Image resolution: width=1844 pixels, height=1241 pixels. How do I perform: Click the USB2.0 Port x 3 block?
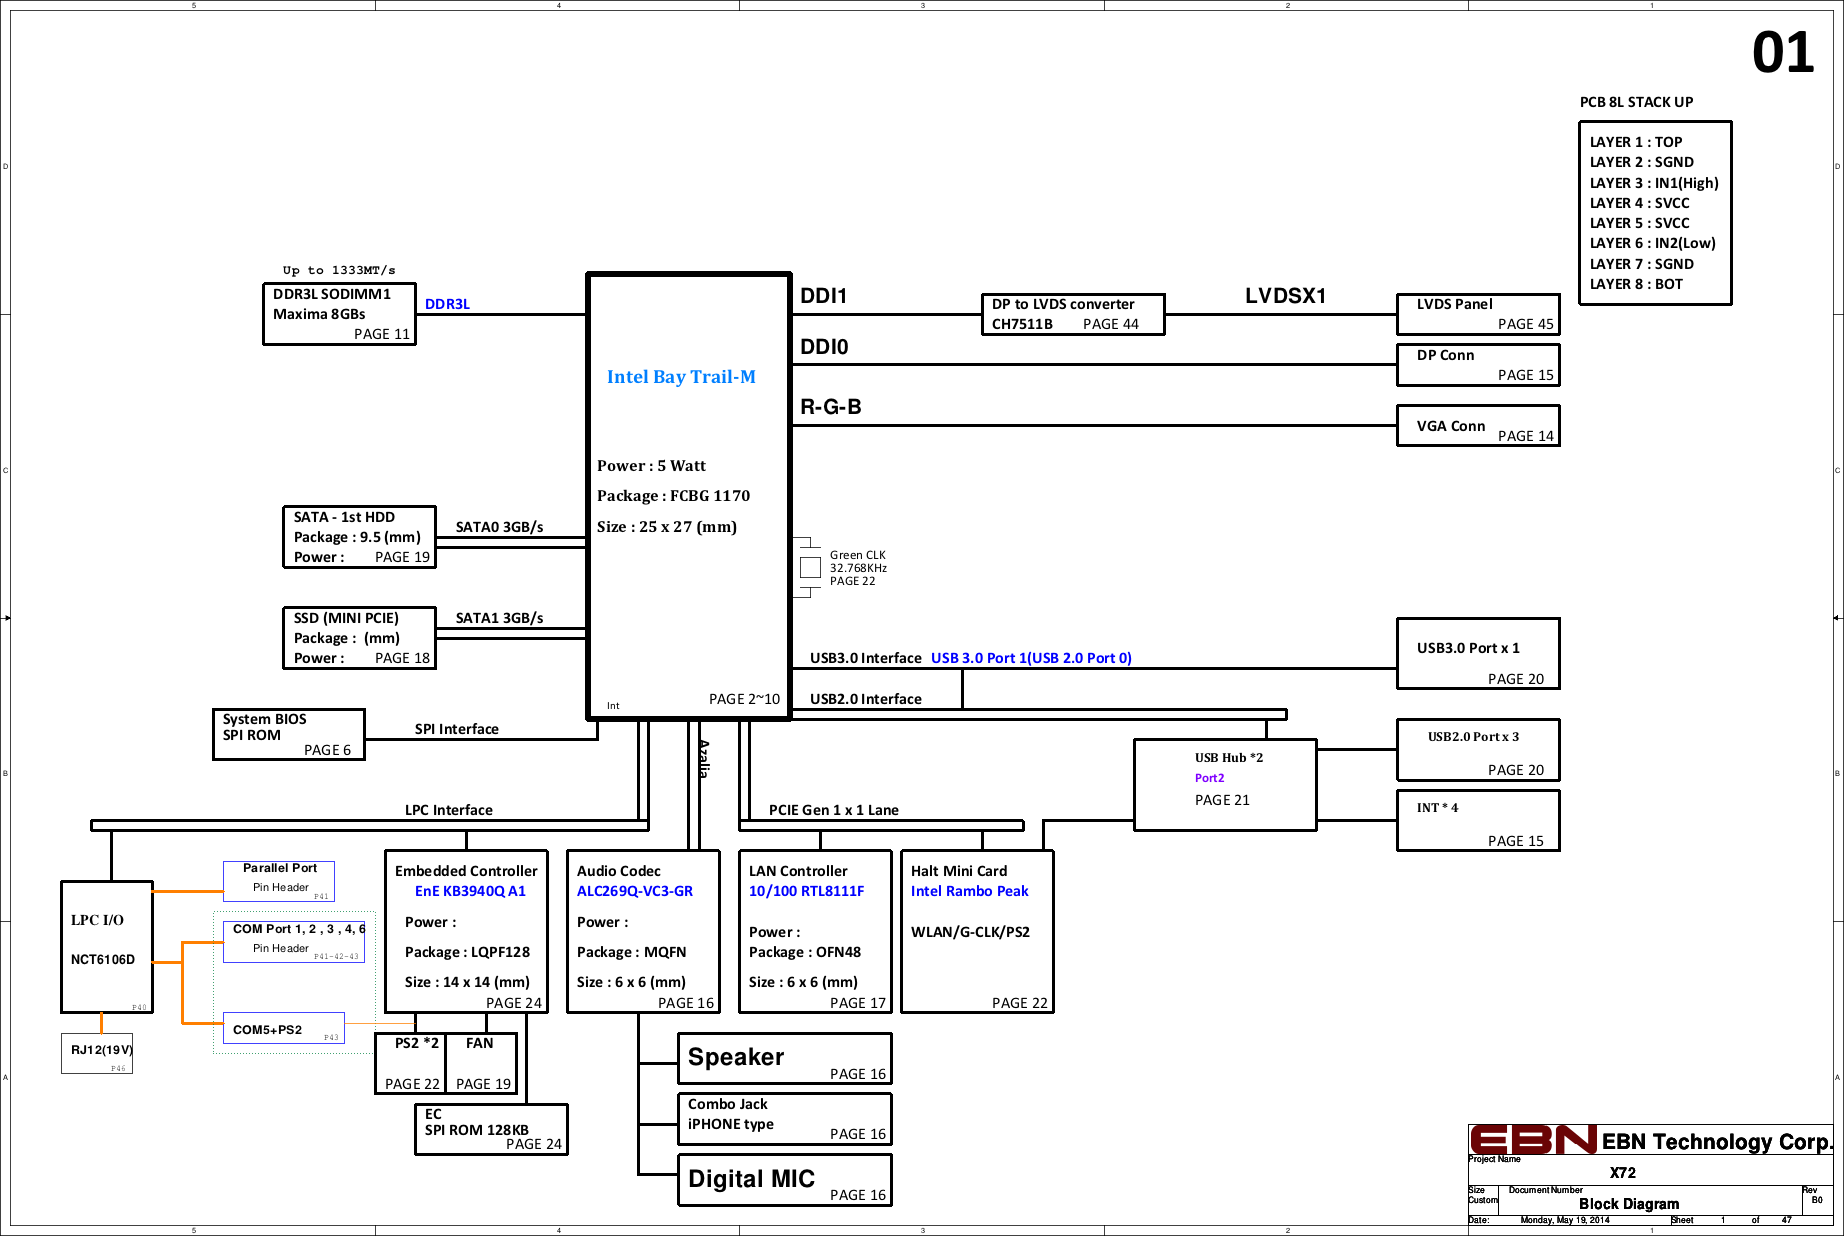pyautogui.click(x=1478, y=750)
